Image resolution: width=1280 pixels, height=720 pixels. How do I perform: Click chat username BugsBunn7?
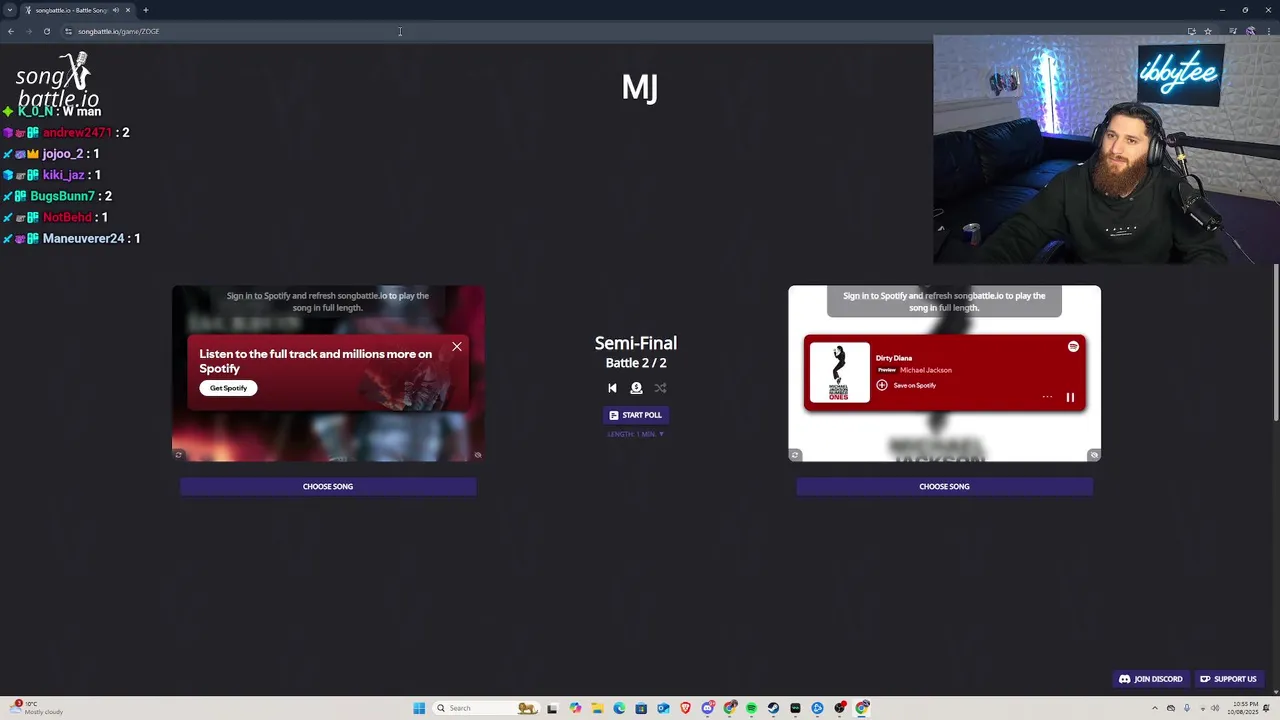[x=63, y=196]
